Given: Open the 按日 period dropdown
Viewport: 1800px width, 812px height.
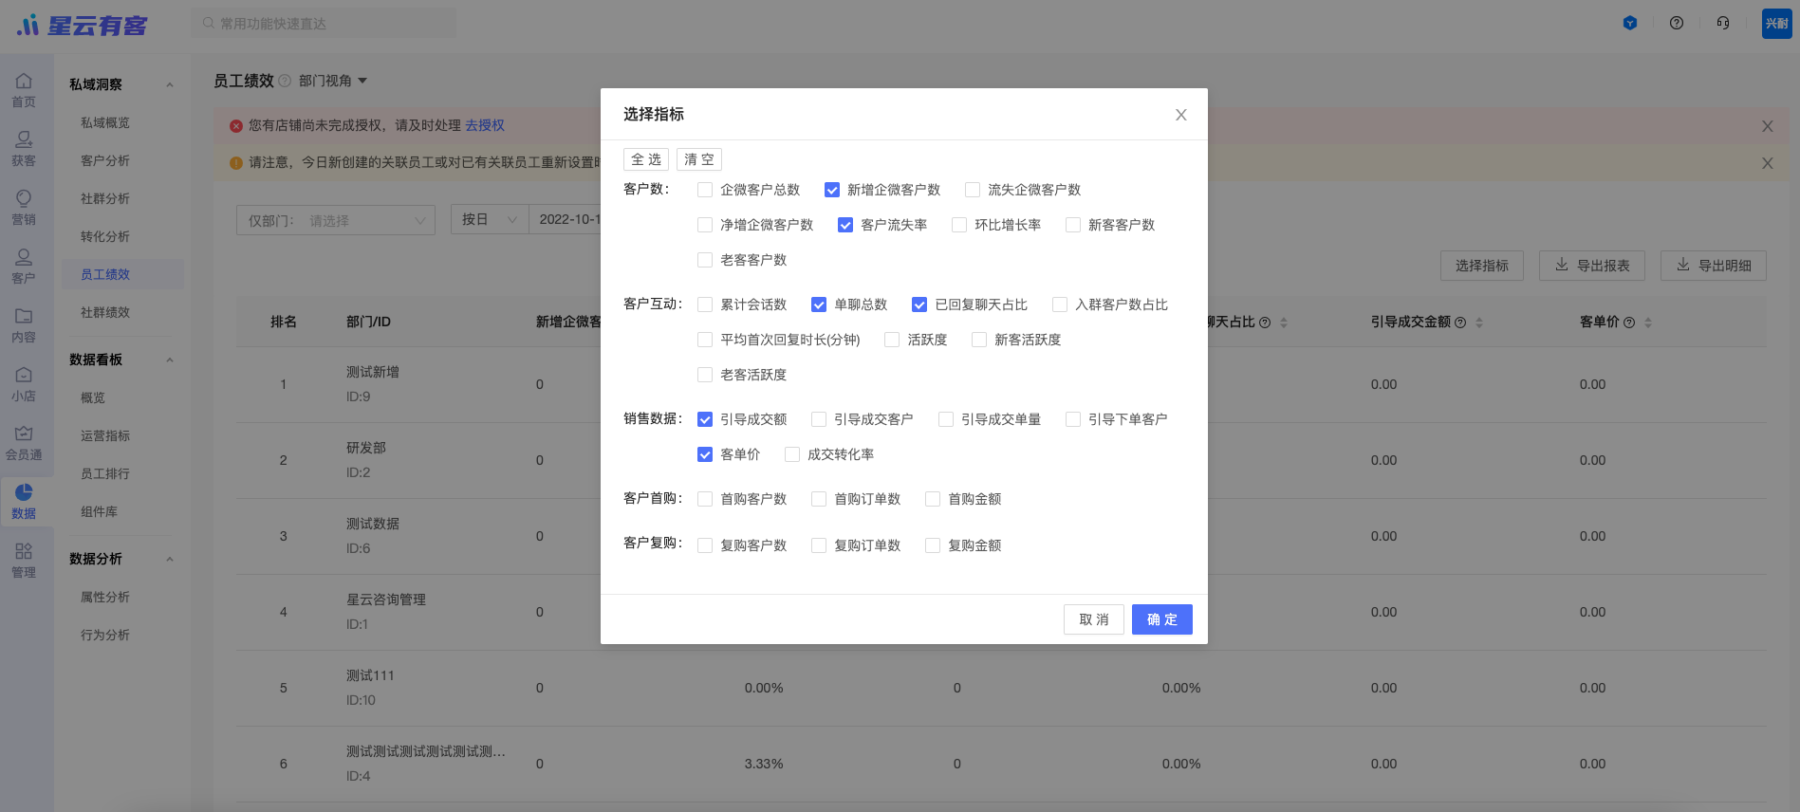Looking at the screenshot, I should point(489,219).
